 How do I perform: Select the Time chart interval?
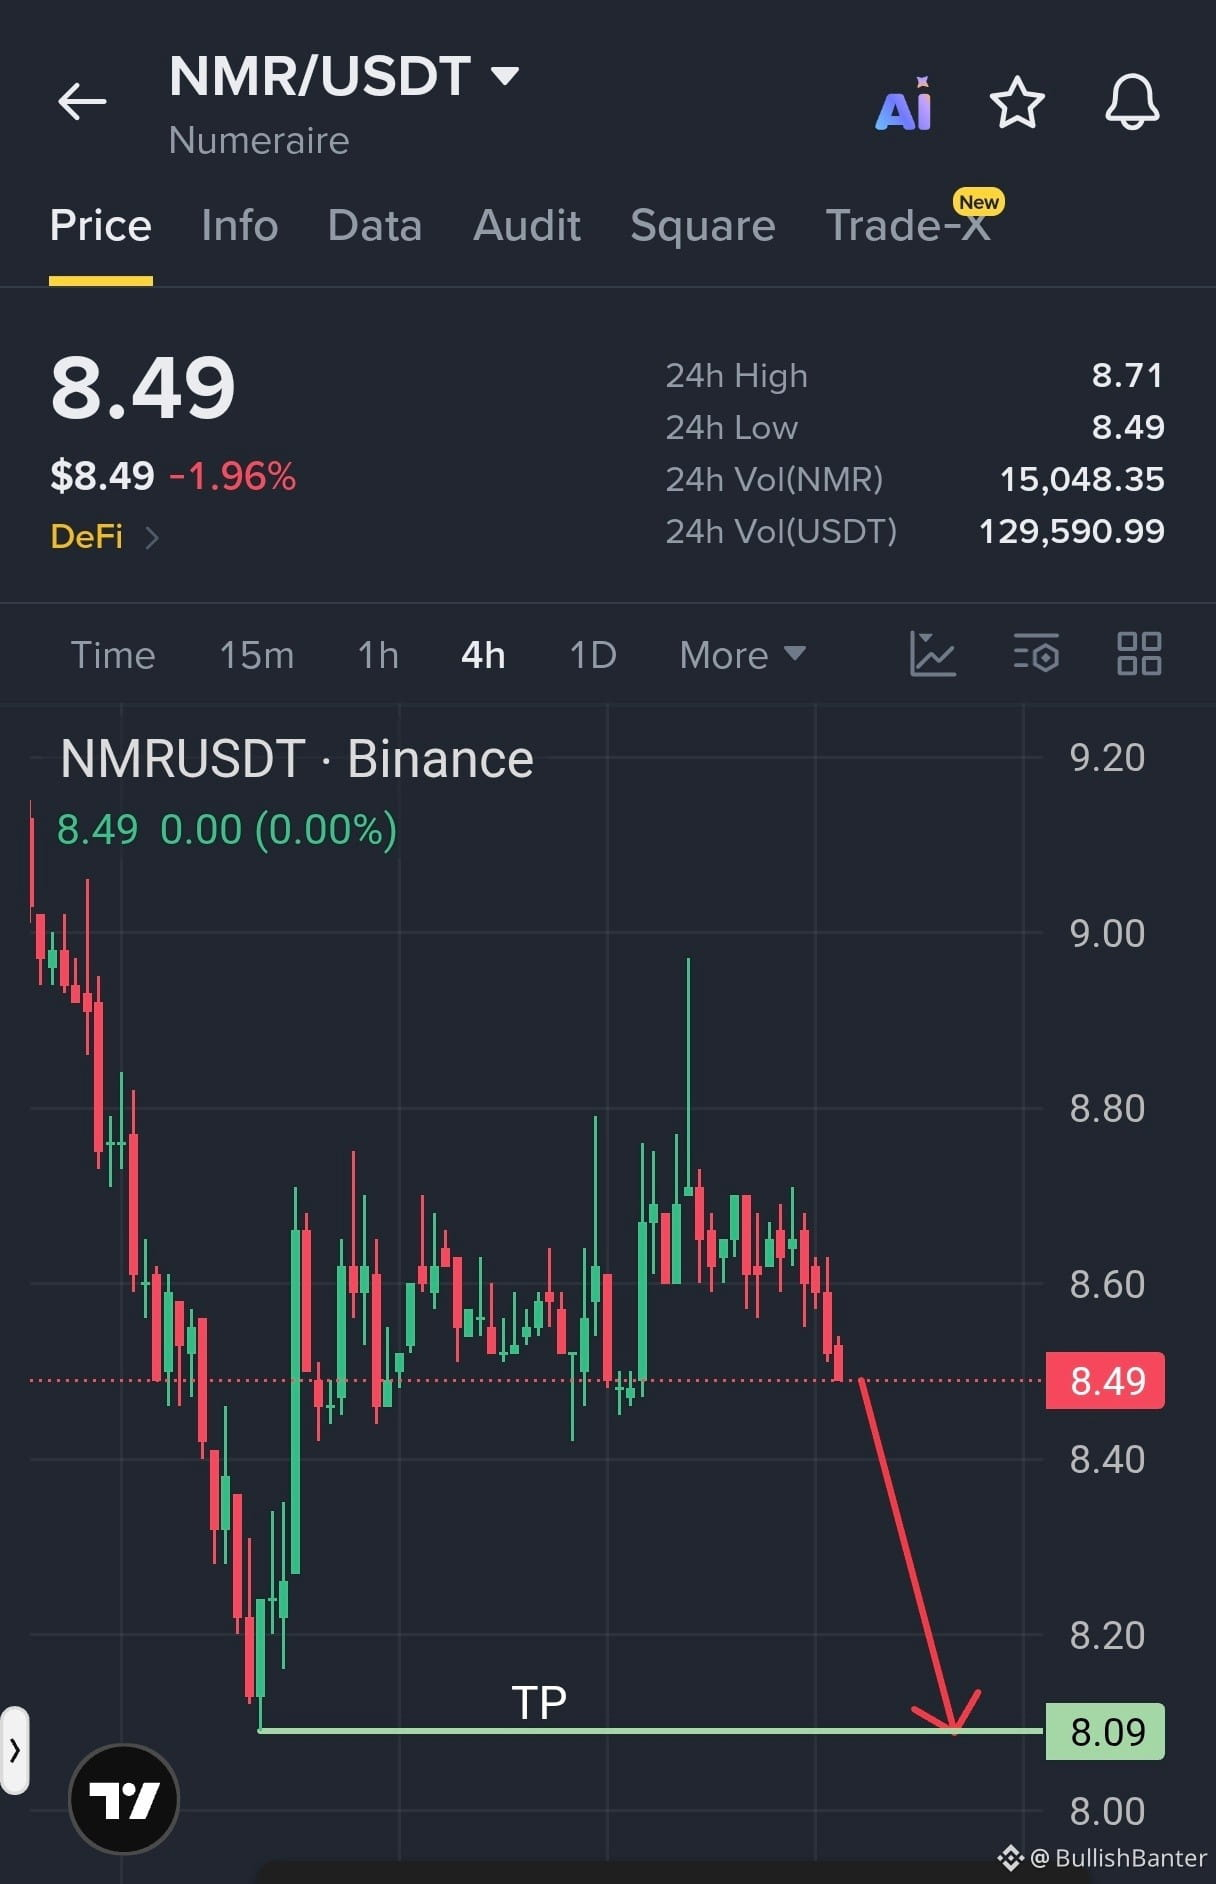point(113,655)
